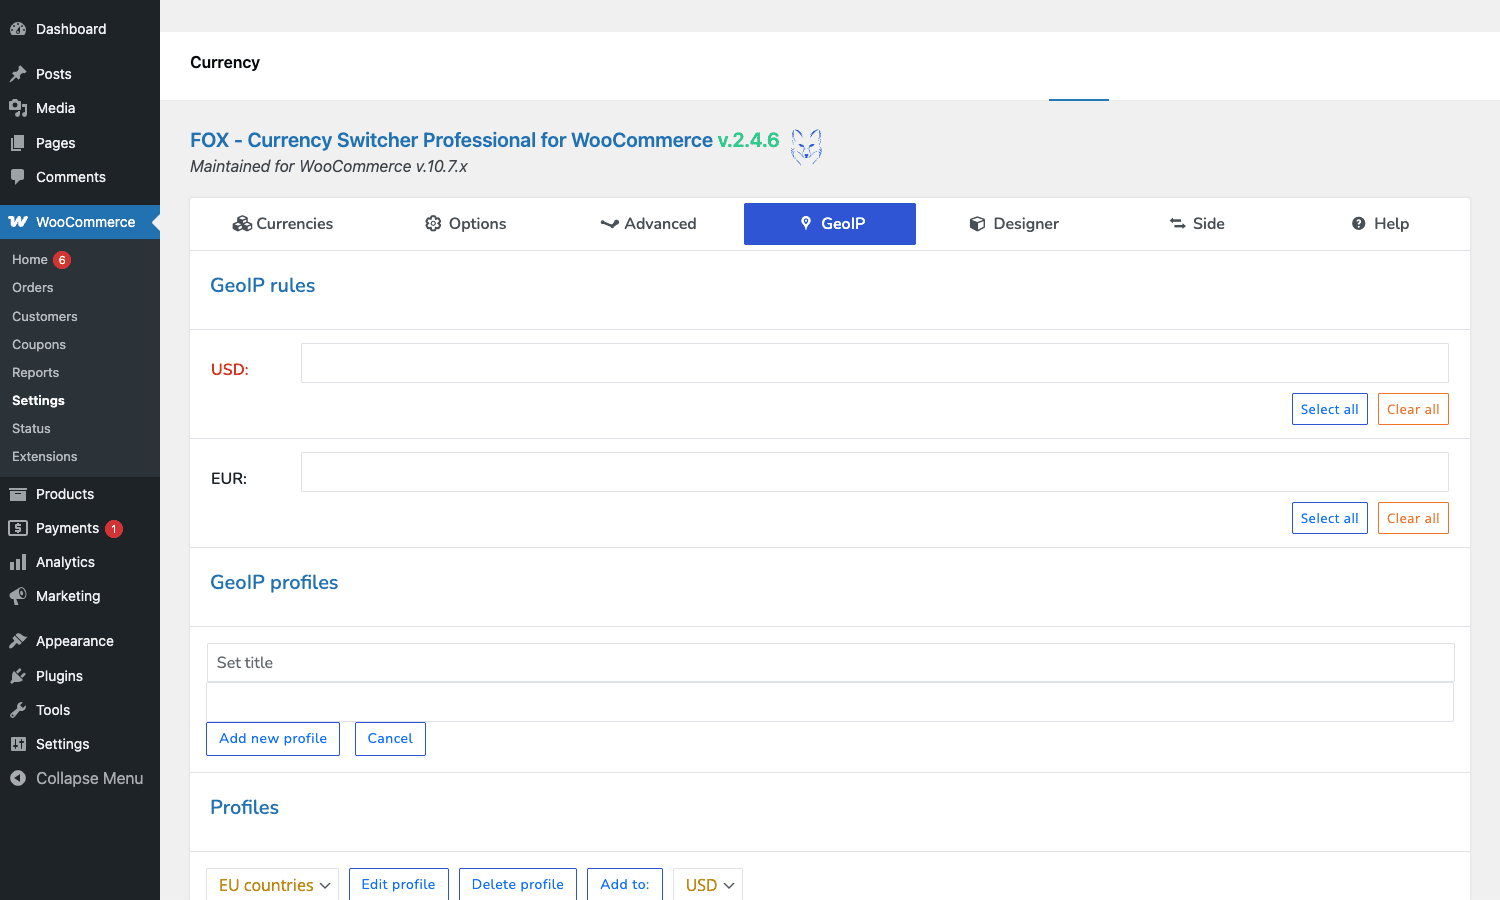Viewport: 1500px width, 900px height.
Task: Collapse the admin menu with arrow icon
Action: tap(18, 778)
